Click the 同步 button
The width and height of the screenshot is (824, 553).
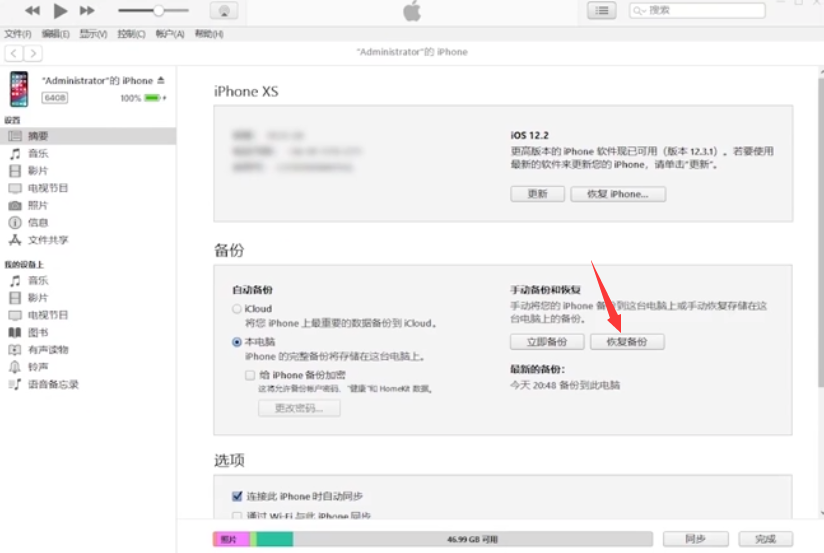(x=695, y=539)
